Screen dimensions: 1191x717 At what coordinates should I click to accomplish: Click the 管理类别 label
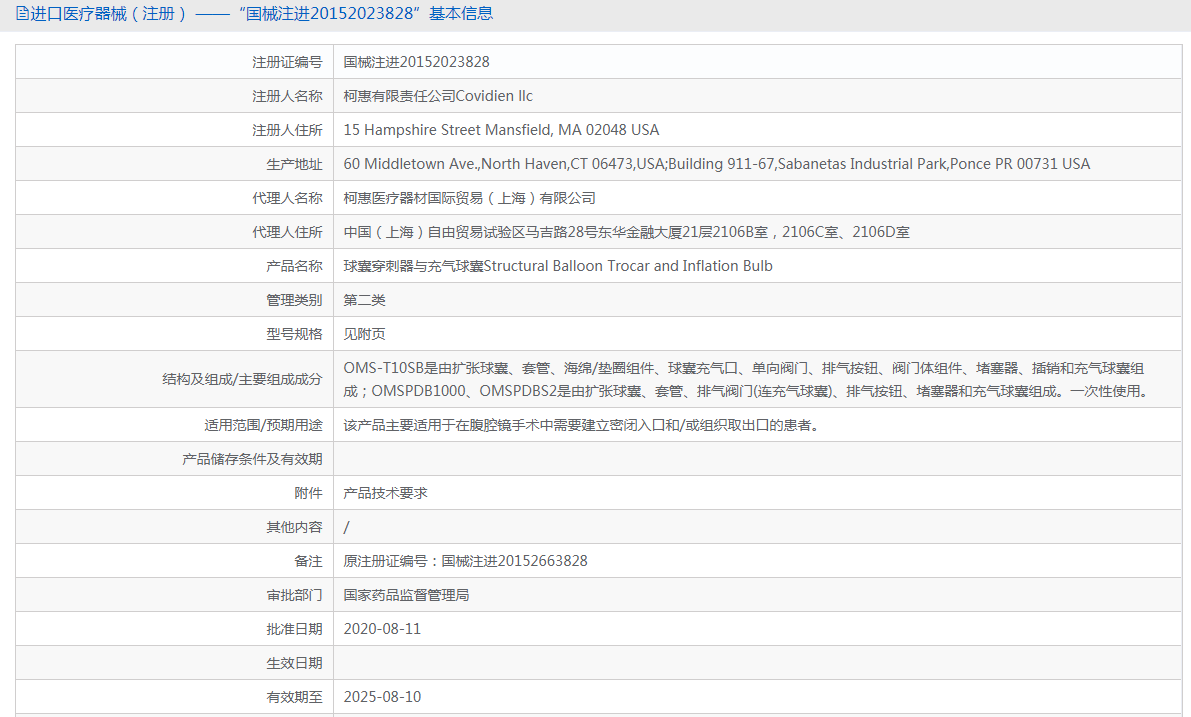[294, 301]
